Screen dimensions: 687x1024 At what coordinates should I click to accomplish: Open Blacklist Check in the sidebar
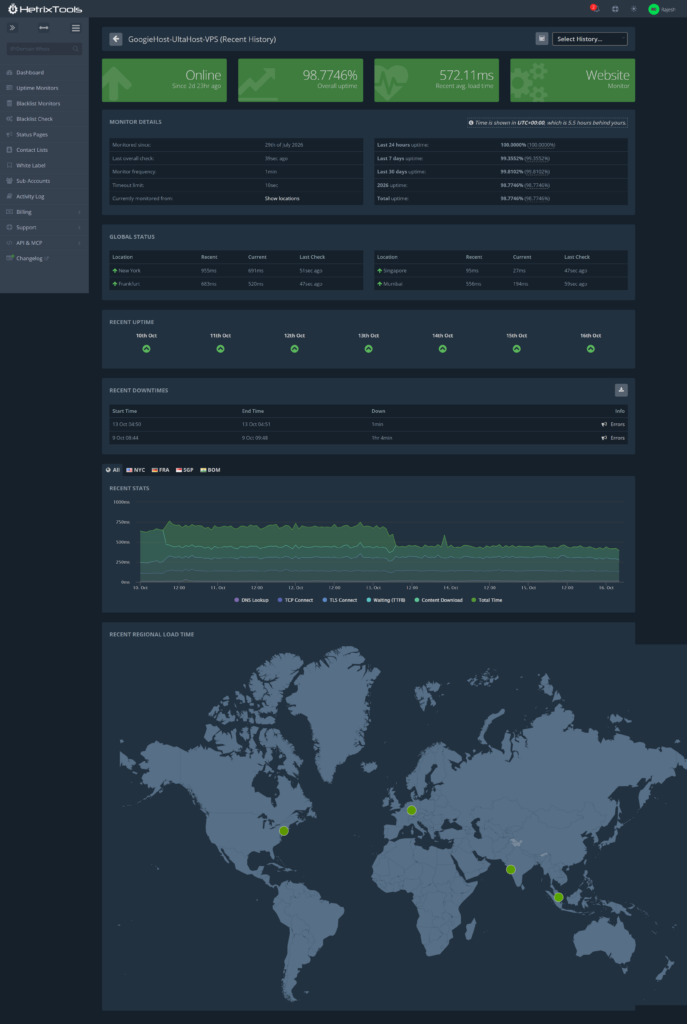pyautogui.click(x=44, y=119)
